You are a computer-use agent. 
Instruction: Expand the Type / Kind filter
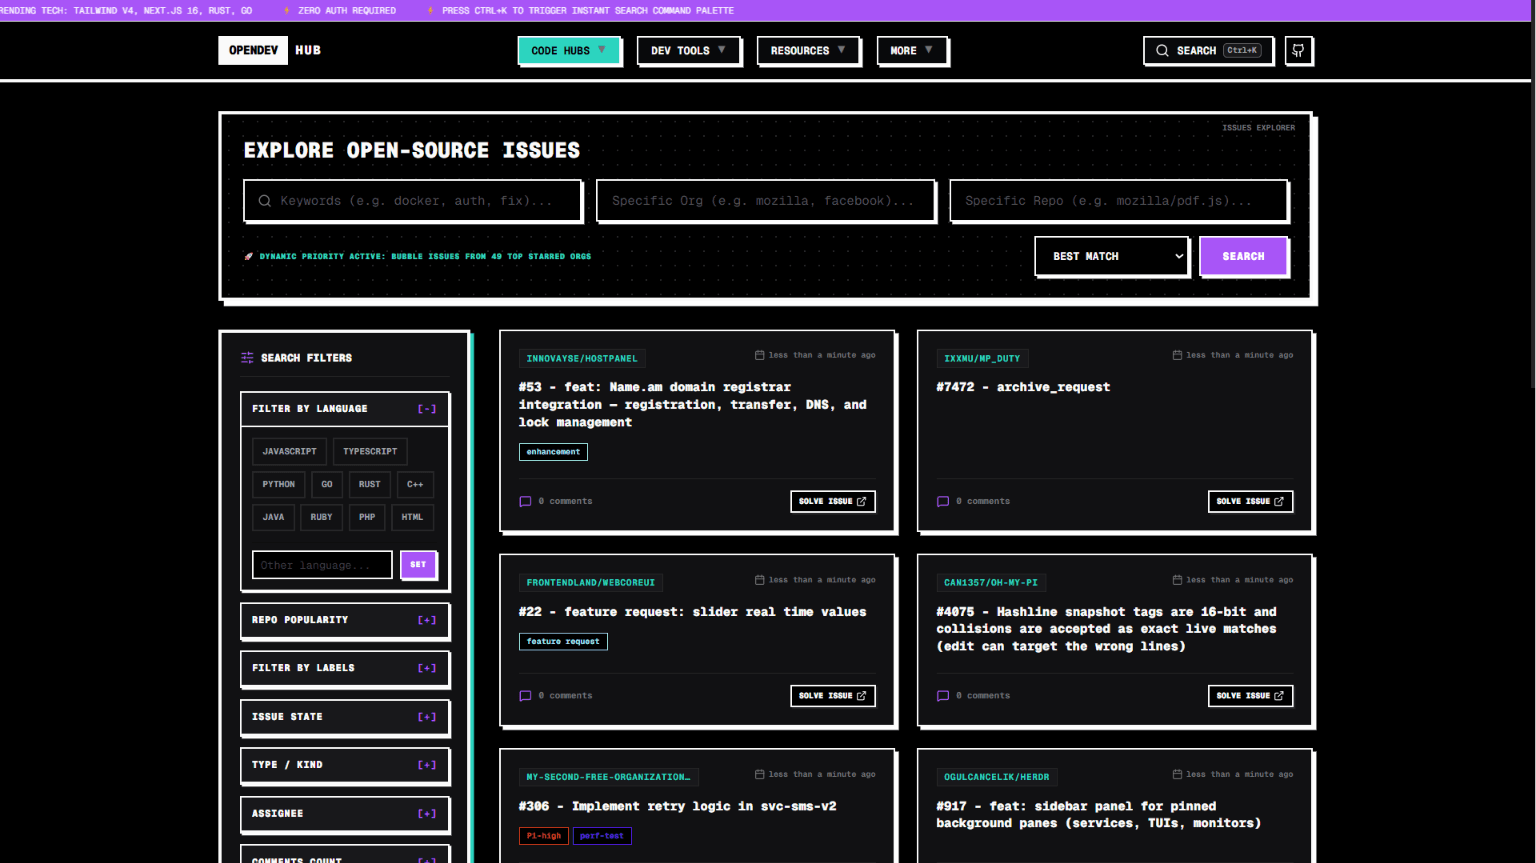tap(344, 765)
